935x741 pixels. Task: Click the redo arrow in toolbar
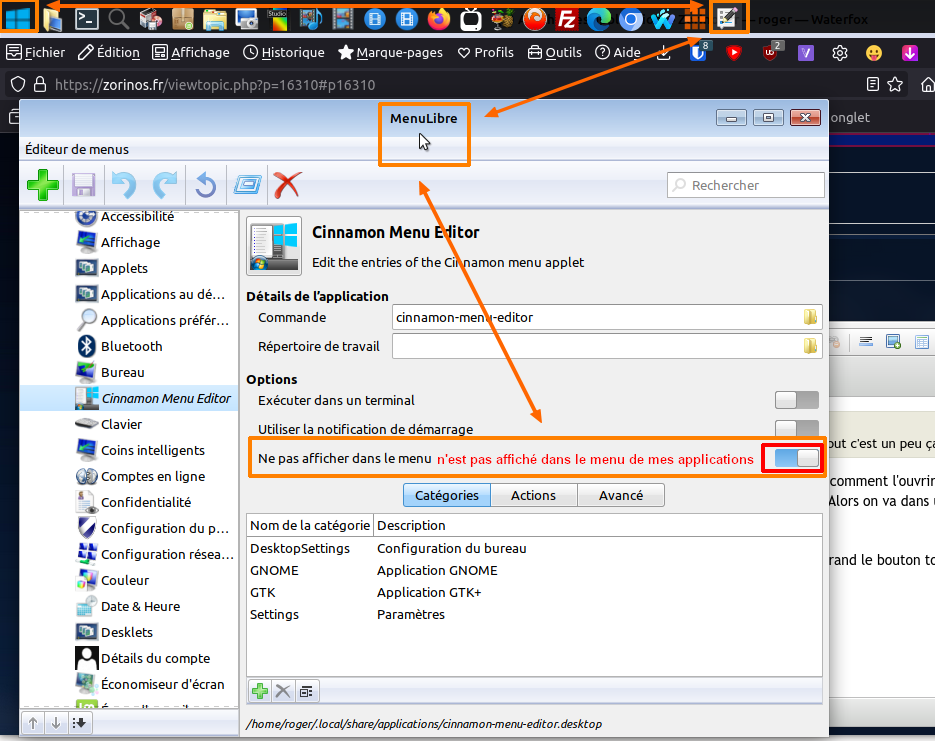click(164, 185)
